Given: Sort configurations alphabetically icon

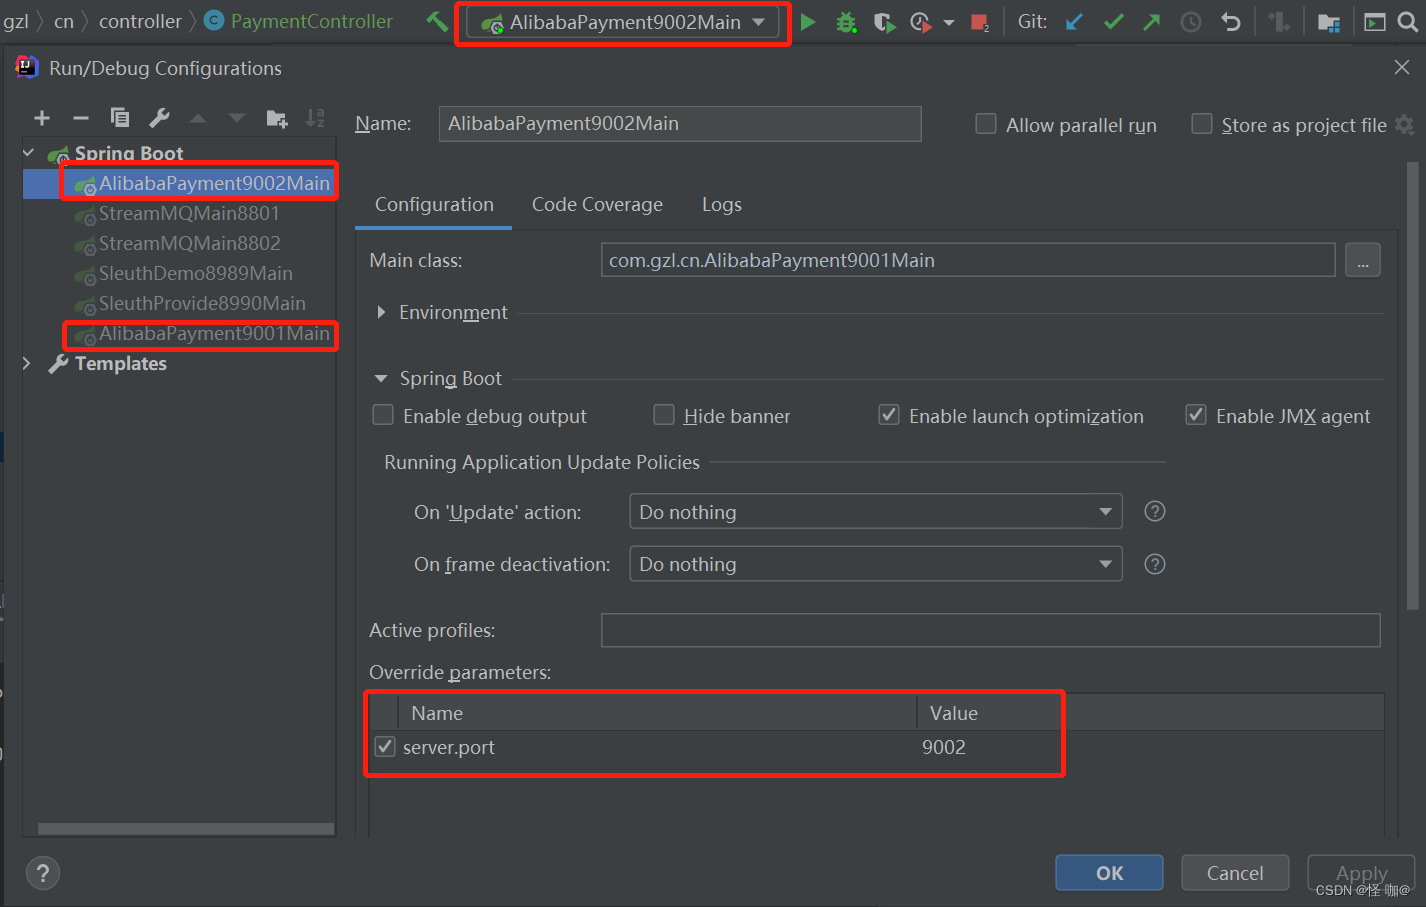Looking at the screenshot, I should pos(315,118).
